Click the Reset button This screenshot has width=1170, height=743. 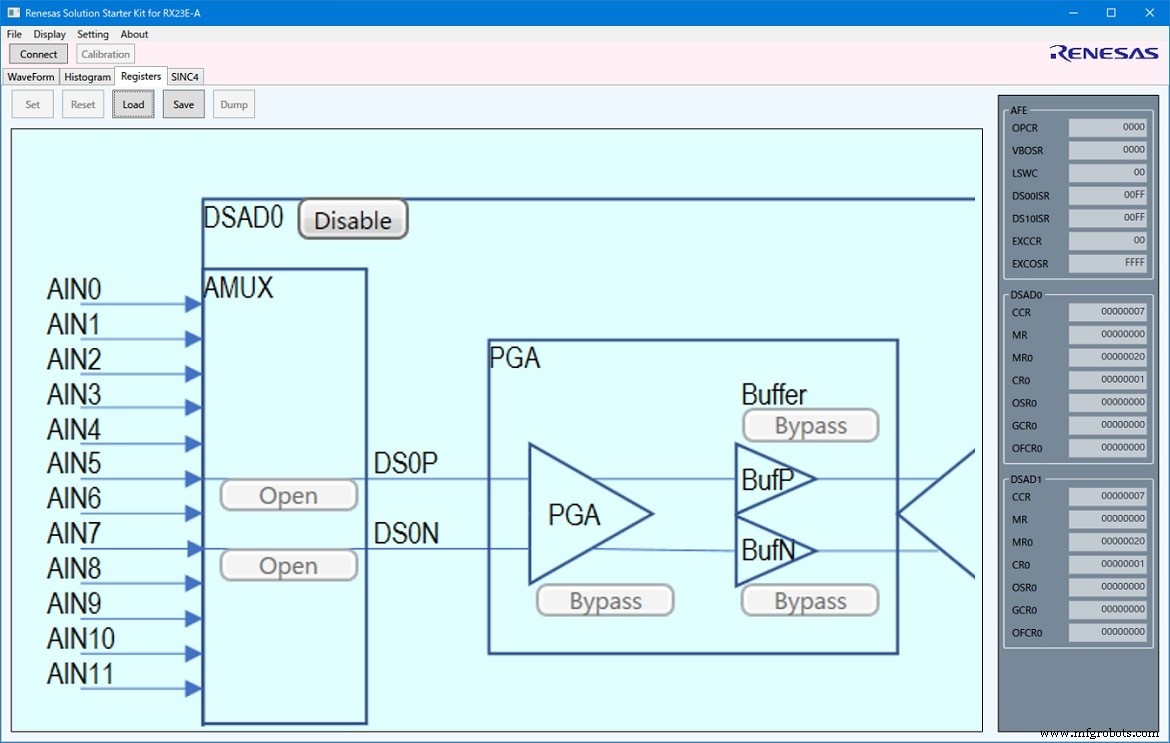pyautogui.click(x=82, y=103)
